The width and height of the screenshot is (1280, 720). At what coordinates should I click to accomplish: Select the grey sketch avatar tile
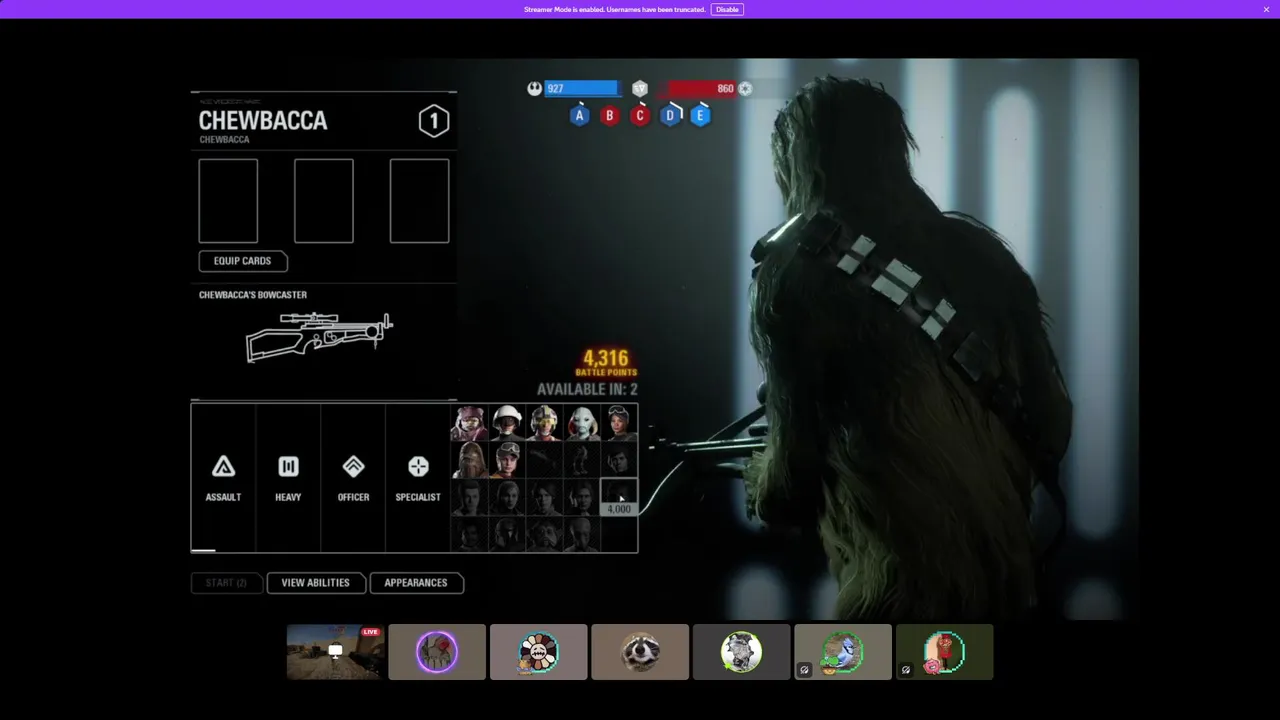tap(741, 652)
